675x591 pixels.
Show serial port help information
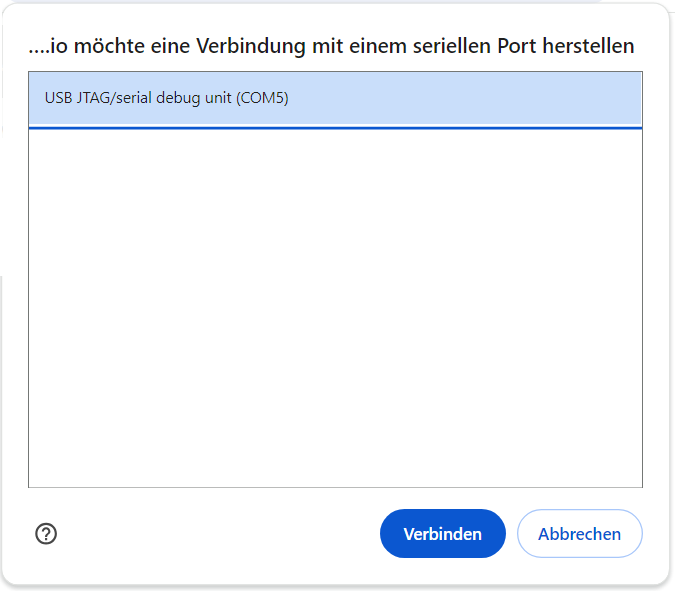coord(46,534)
